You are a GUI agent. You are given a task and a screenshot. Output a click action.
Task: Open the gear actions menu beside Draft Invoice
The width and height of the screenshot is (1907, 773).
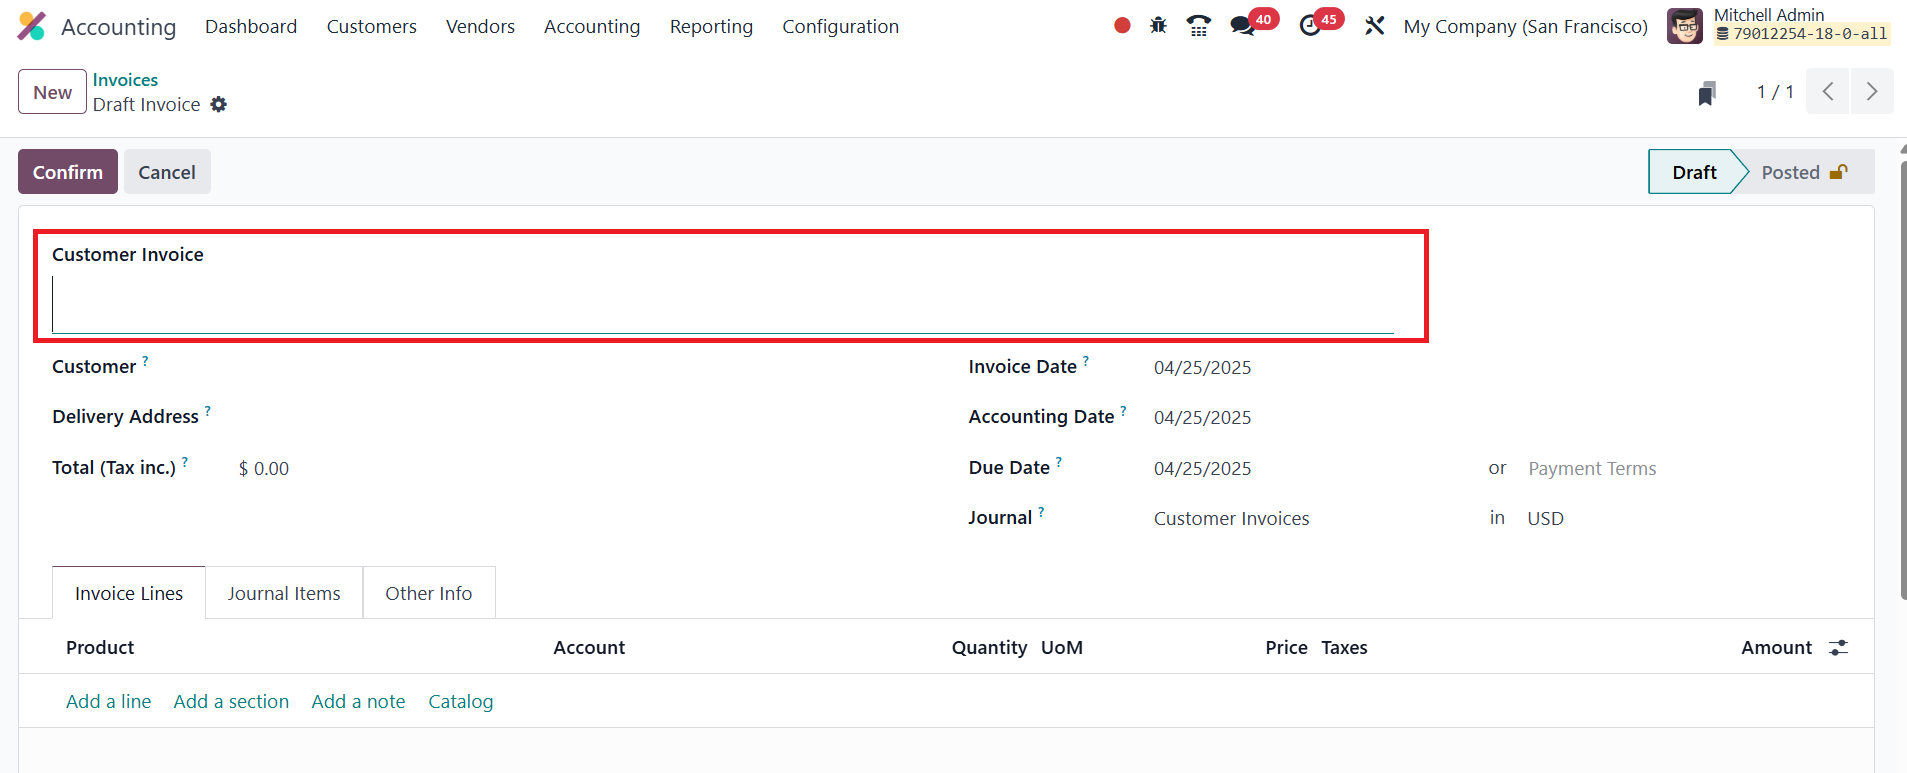click(x=219, y=105)
